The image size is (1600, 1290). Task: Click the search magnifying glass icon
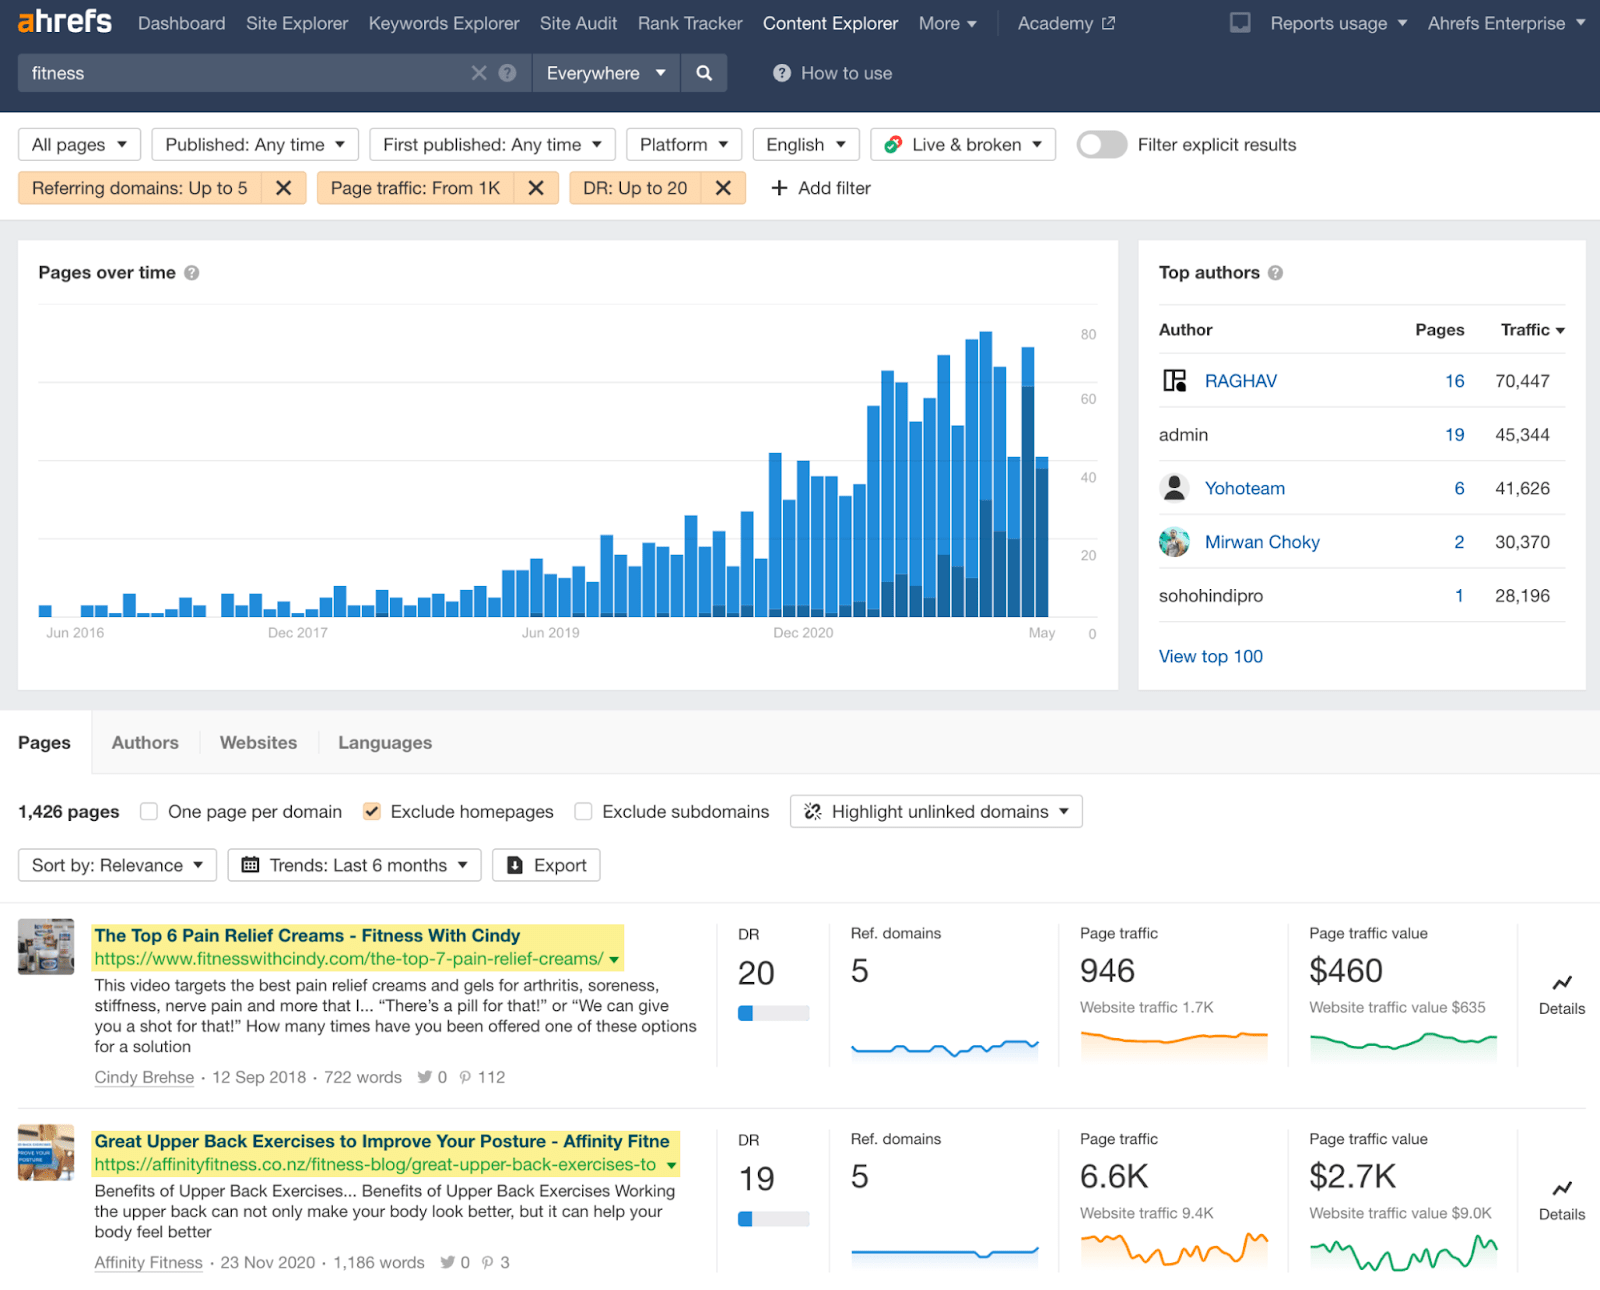pyautogui.click(x=704, y=72)
